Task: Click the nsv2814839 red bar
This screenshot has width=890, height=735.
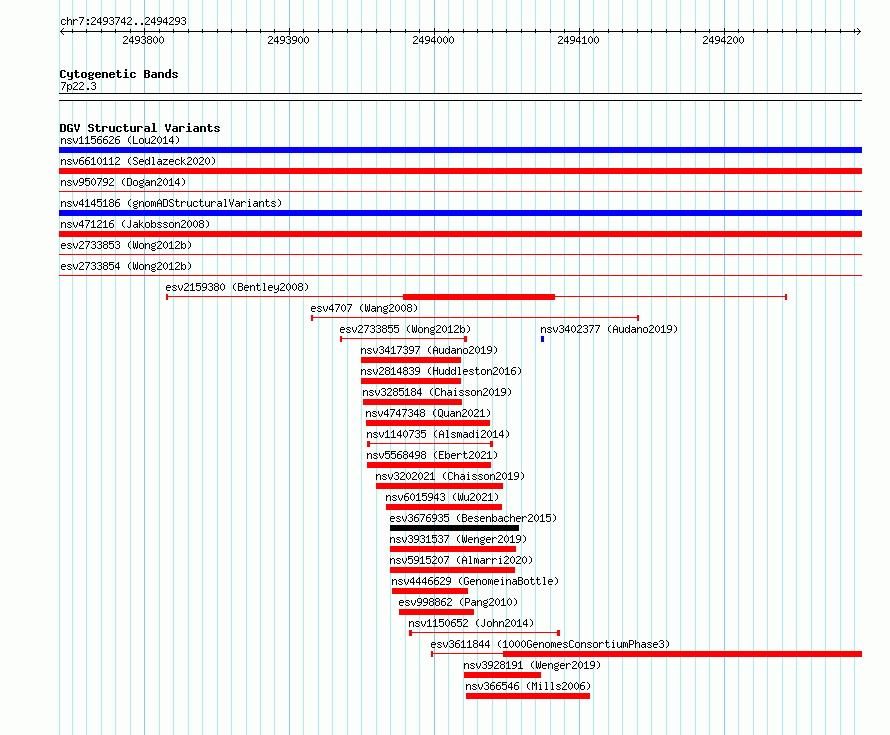Action: tap(411, 381)
